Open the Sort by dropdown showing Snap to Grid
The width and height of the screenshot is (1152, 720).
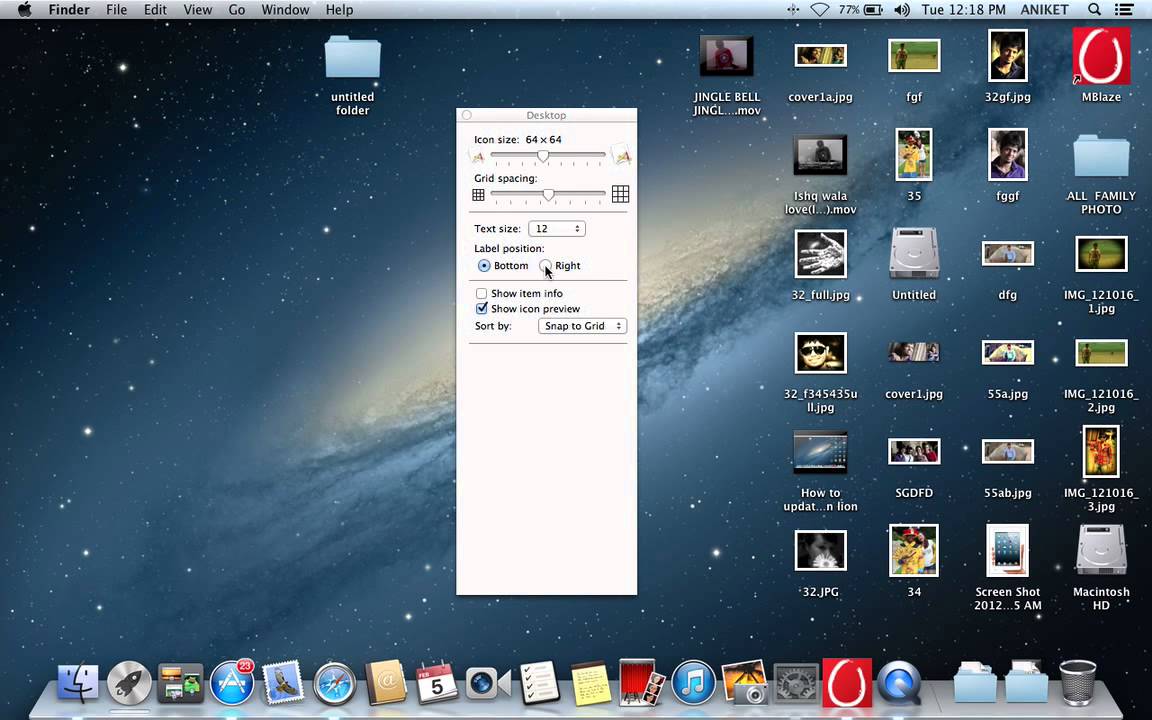(582, 325)
